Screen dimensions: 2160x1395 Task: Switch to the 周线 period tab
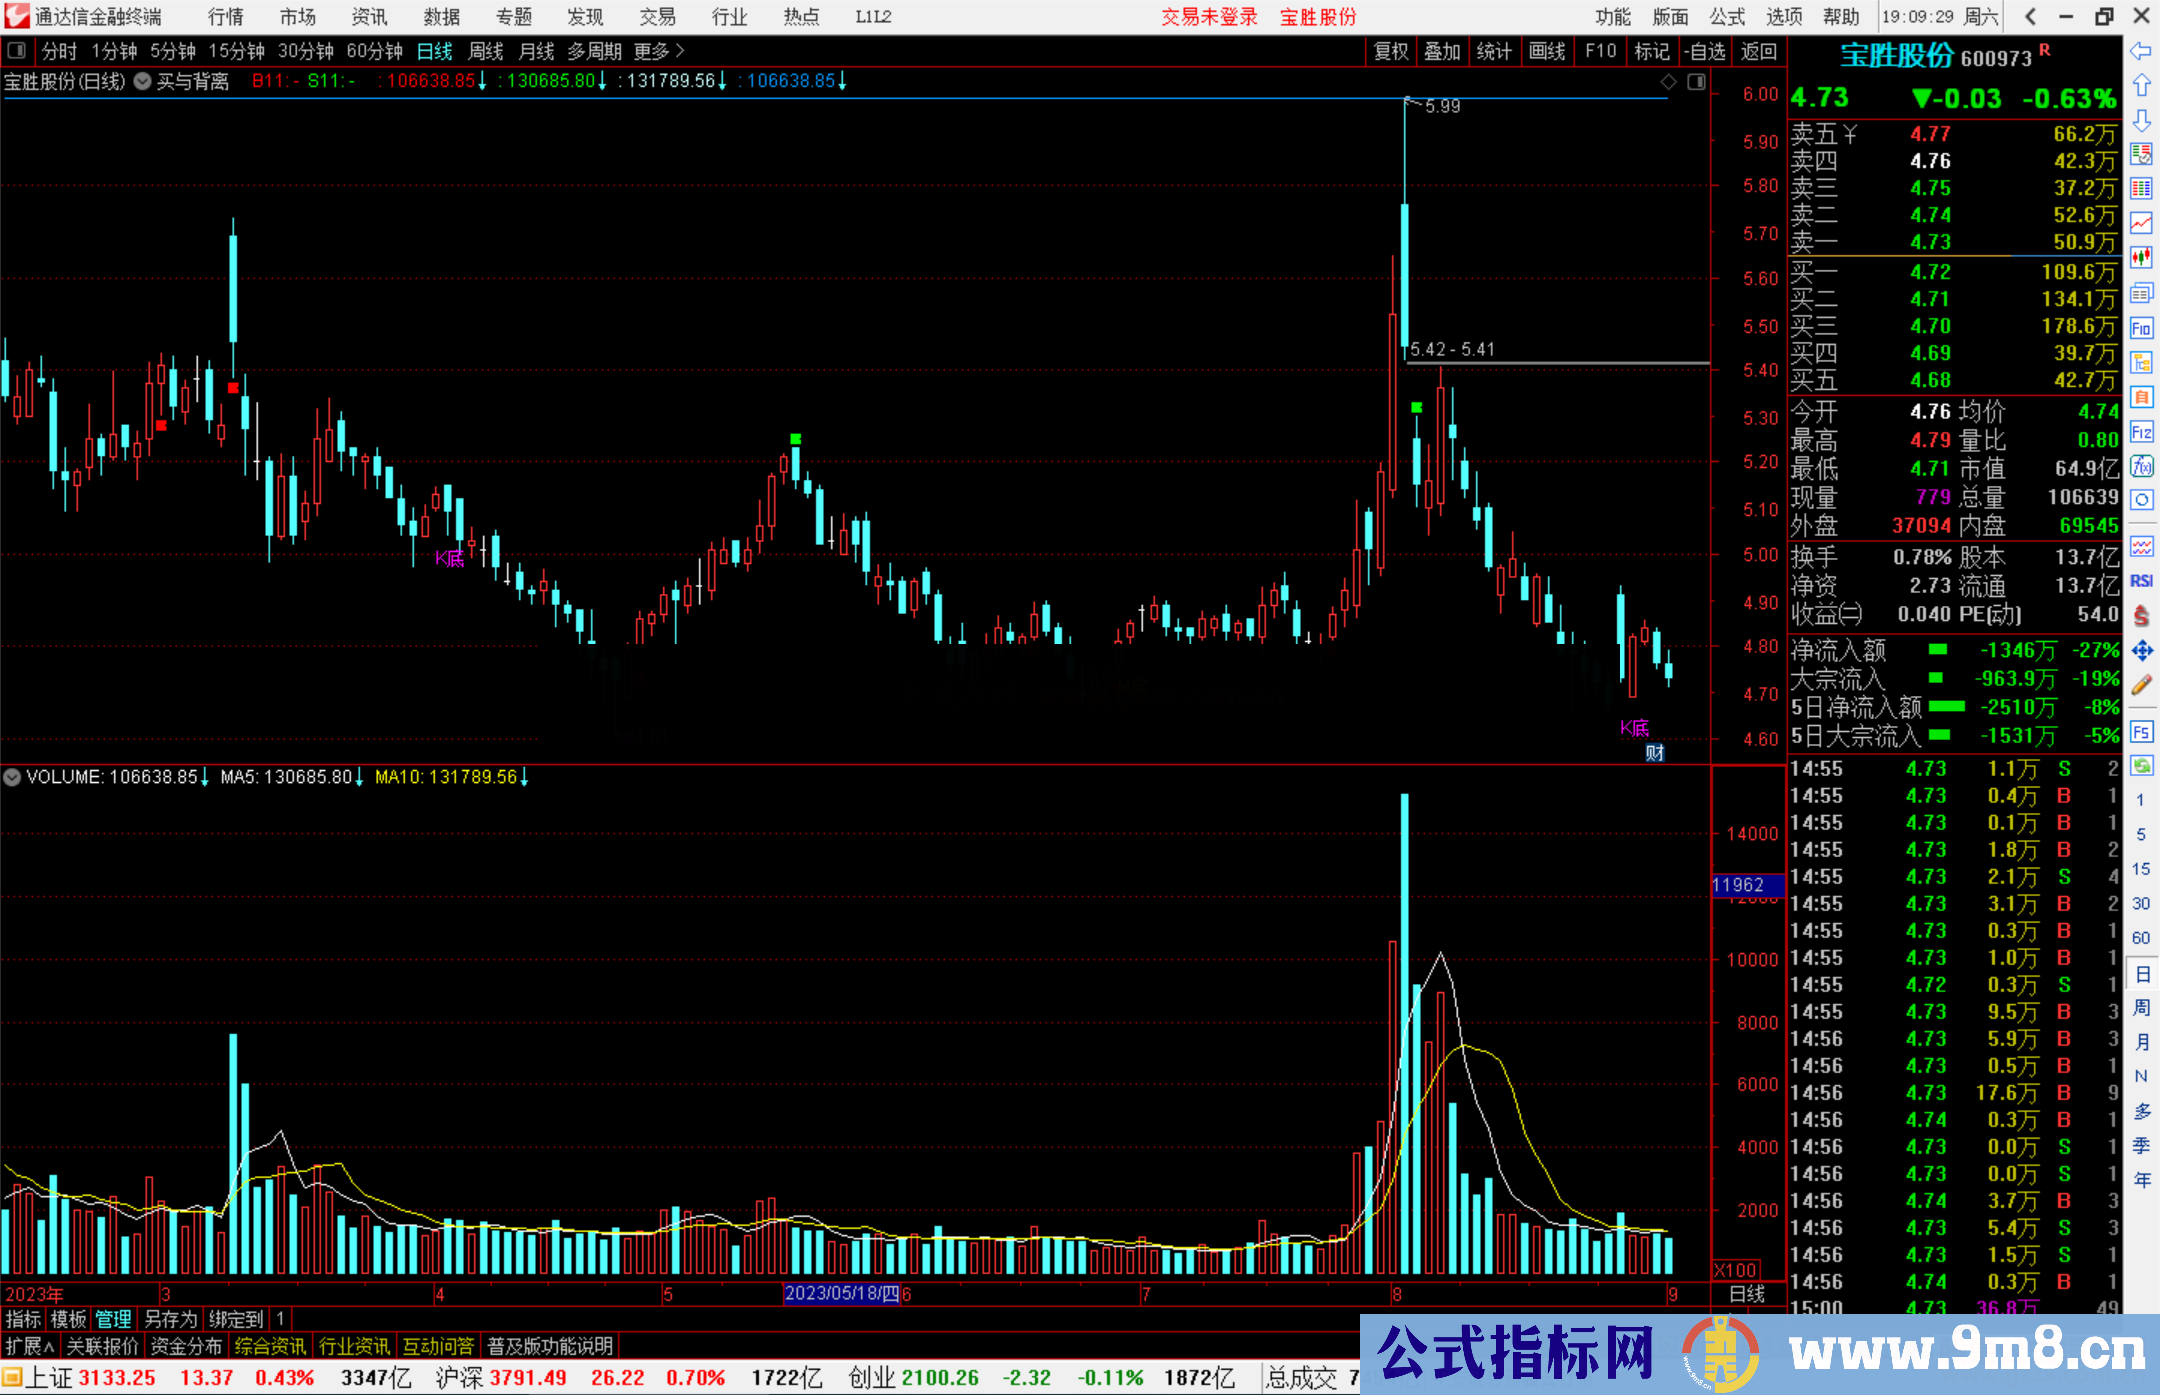click(x=486, y=51)
